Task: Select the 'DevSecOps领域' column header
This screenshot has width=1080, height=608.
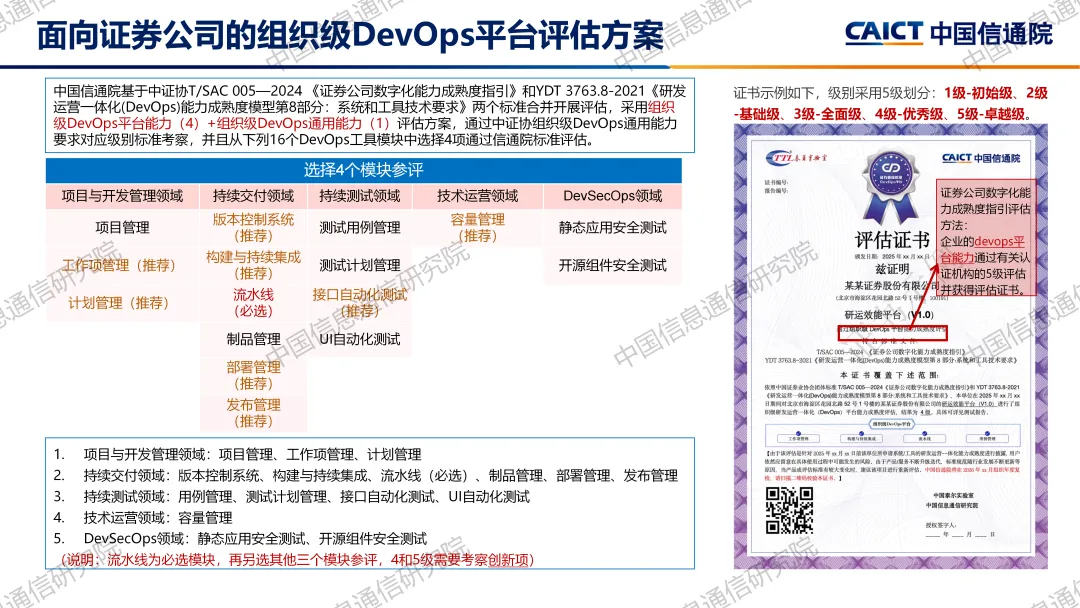Action: (x=612, y=196)
